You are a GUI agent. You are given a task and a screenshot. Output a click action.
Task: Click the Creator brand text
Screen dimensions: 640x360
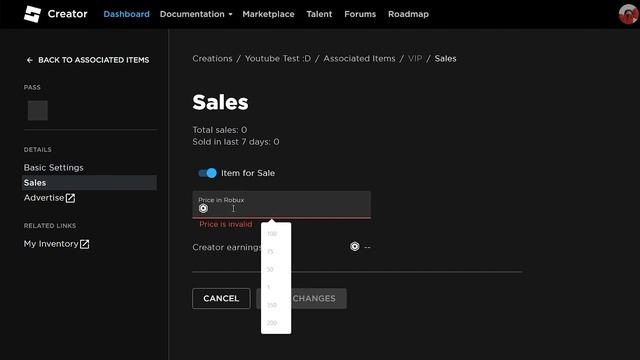(67, 14)
